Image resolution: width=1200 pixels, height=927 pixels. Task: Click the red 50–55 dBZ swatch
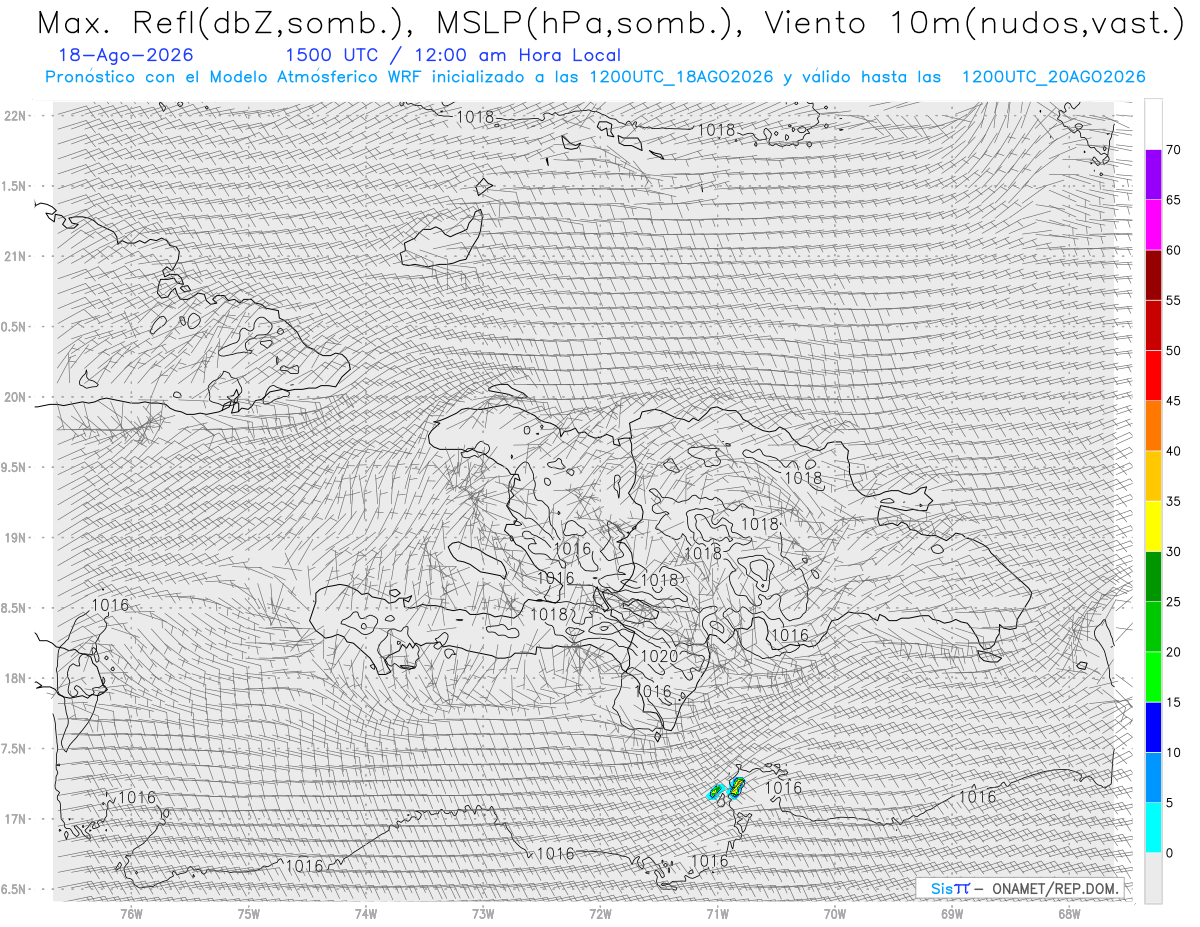(x=1153, y=325)
